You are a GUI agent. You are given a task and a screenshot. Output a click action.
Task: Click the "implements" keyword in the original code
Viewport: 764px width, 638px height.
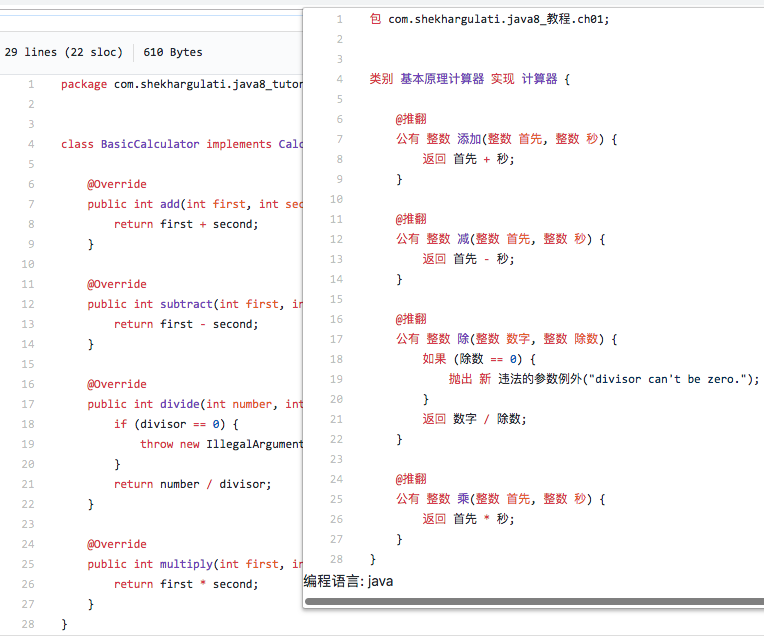239,144
